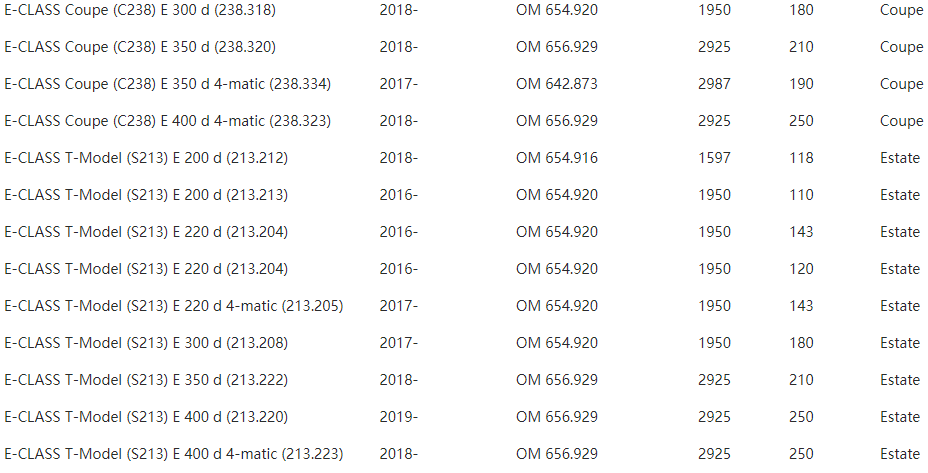Screen dimensions: 928x473
Task: Click the 2019- year cell
Action: (x=399, y=417)
